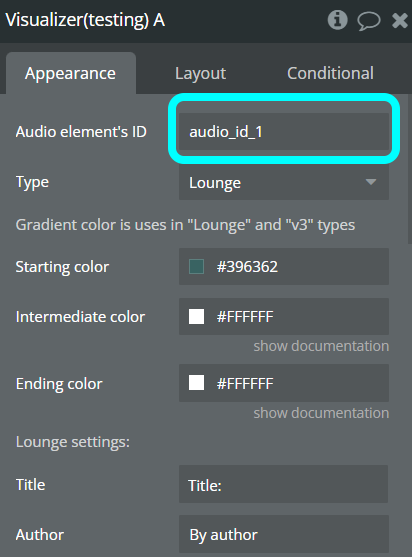The image size is (412, 557).
Task: Open the Layout tab
Action: [200, 74]
